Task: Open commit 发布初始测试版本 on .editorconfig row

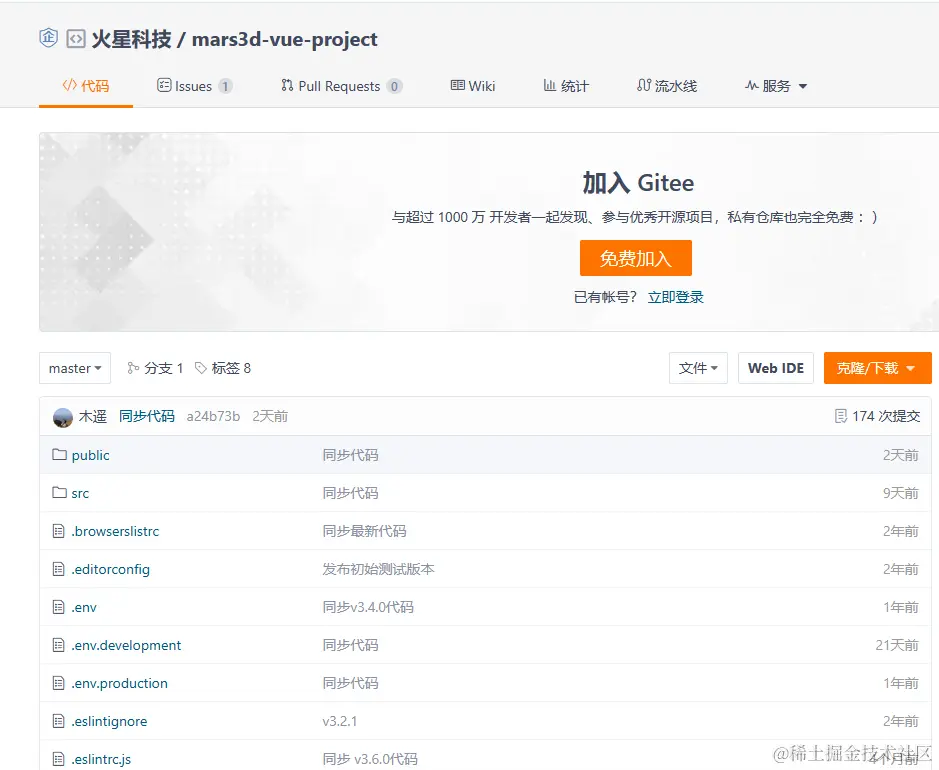Action: coord(378,569)
